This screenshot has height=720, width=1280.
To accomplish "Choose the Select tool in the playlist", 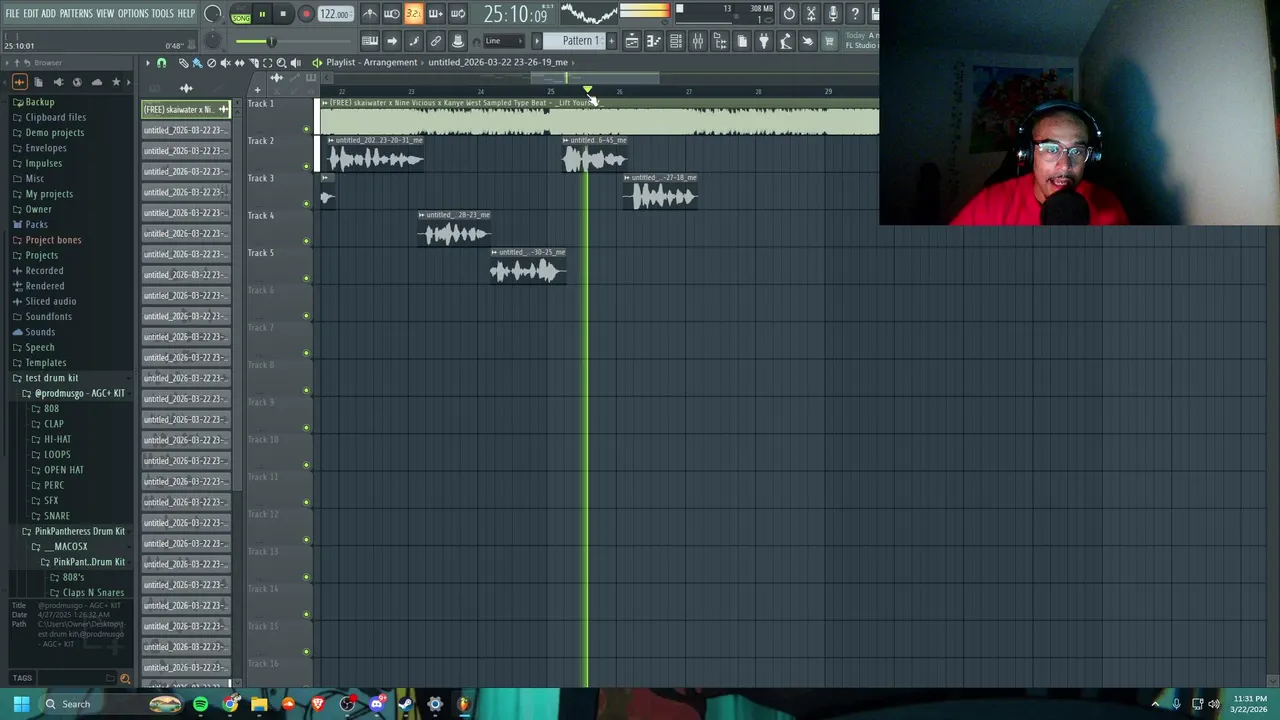I will (267, 63).
